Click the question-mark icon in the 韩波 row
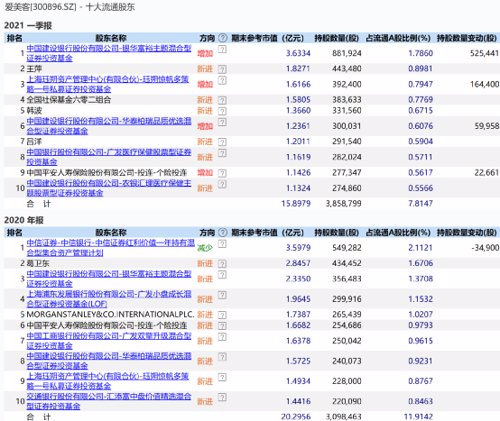Screen dimensions: 500x421 (x=222, y=111)
